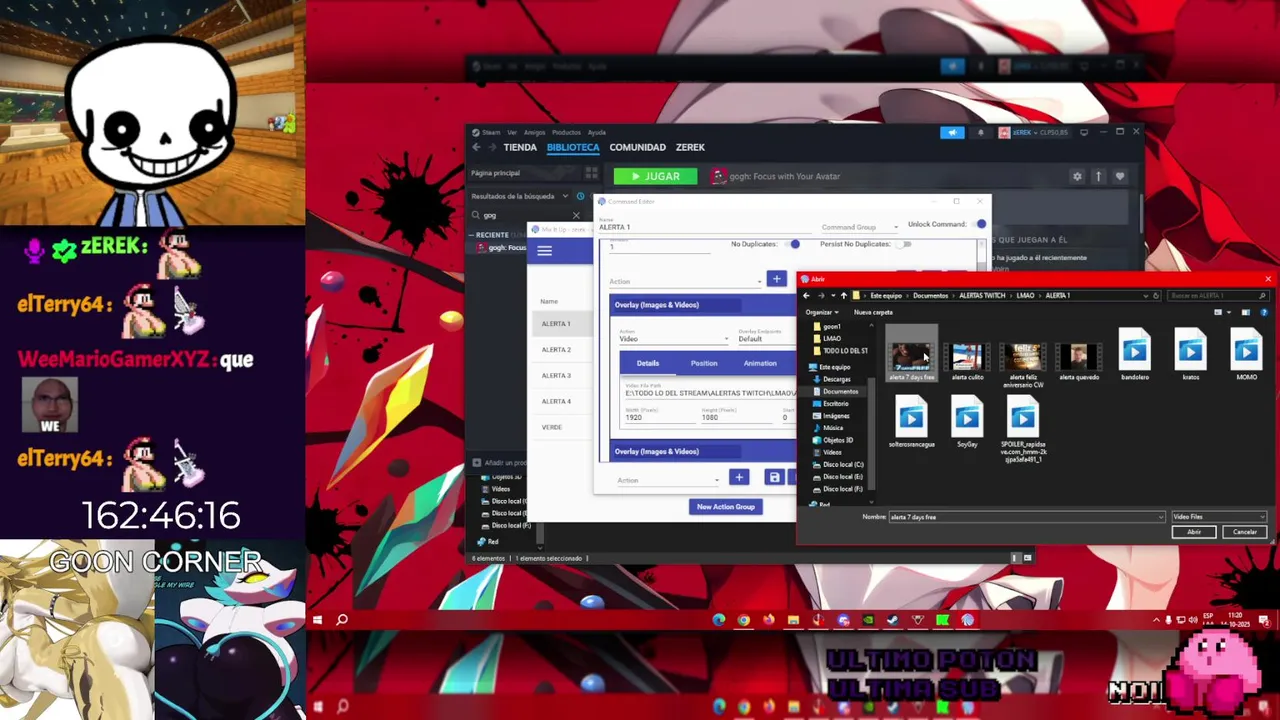Click the Width field showing 1920
The image size is (1280, 720).
point(658,417)
